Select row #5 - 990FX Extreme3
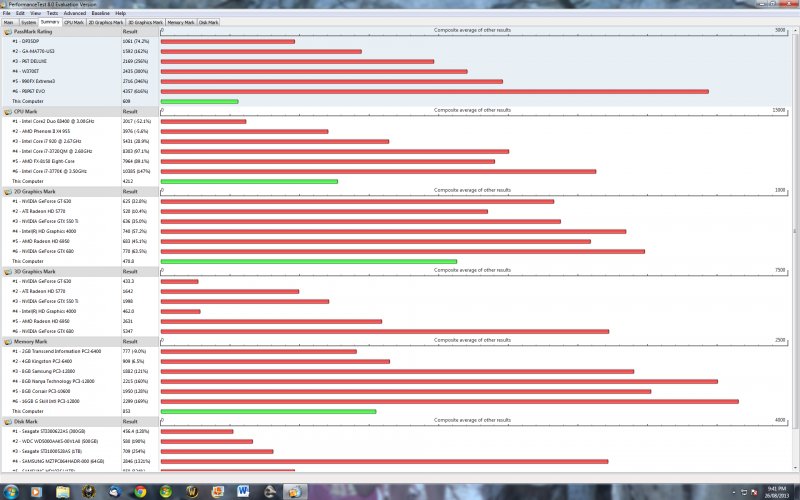800x500 pixels. [x=34, y=81]
